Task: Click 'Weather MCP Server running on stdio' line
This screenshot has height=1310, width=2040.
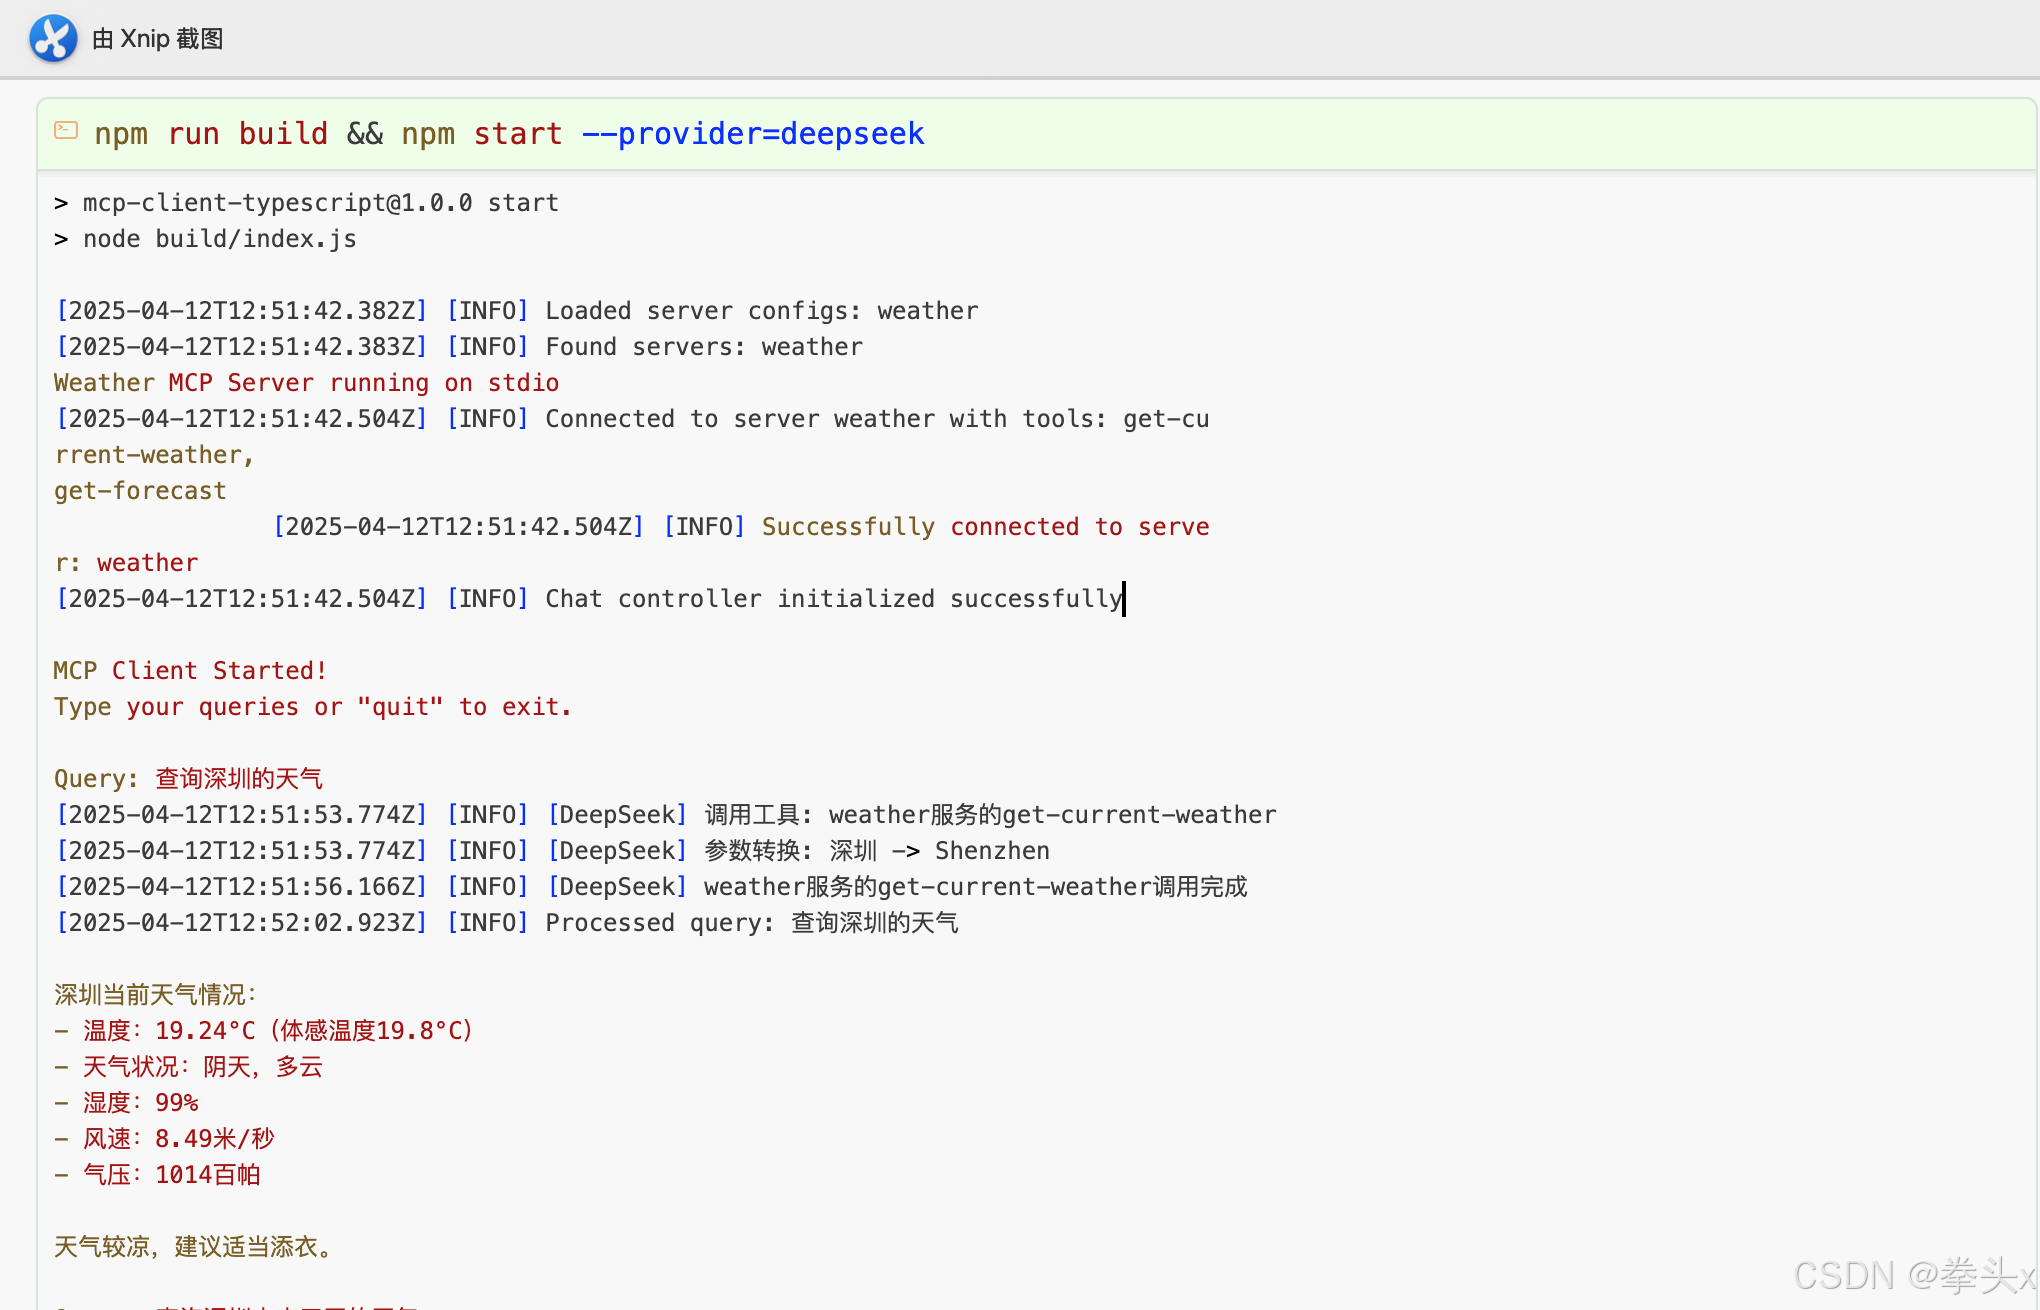Action: (x=306, y=383)
